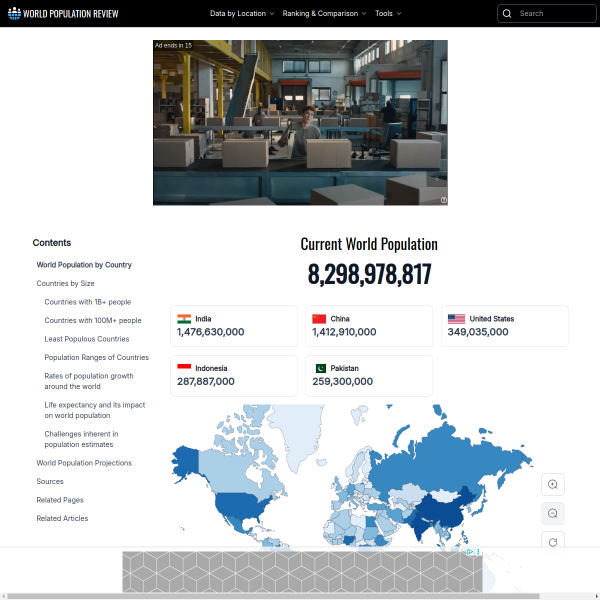Image resolution: width=600 pixels, height=600 pixels.
Task: Click the India flag icon
Action: (184, 319)
